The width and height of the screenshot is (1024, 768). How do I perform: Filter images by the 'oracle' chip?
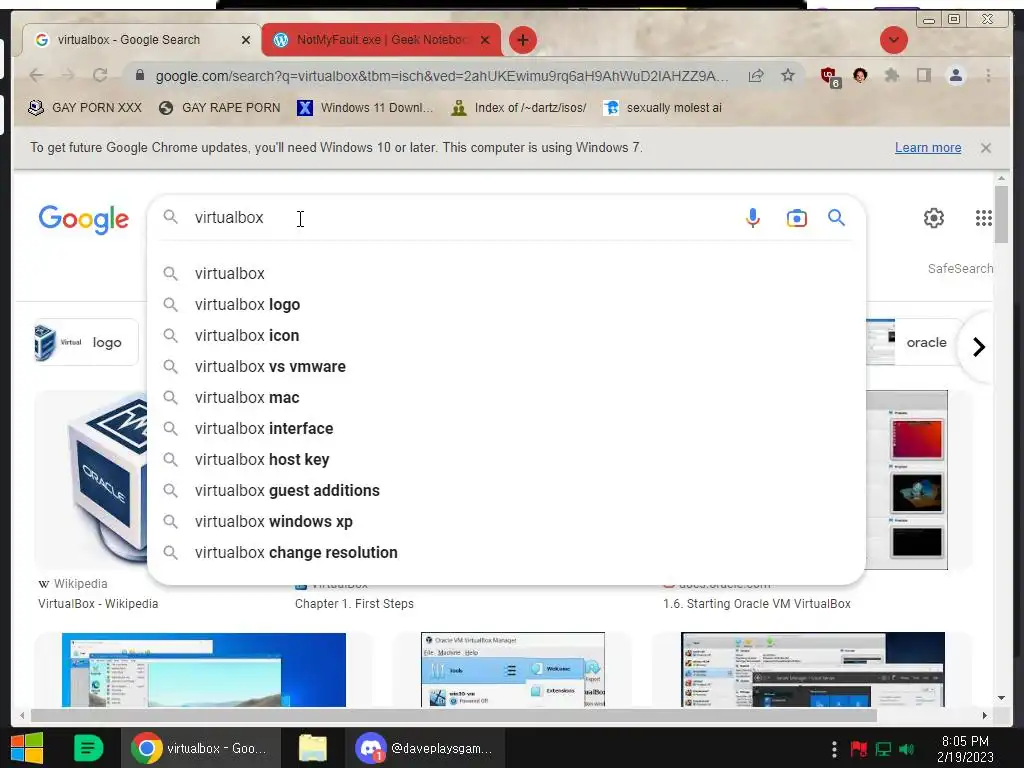pyautogui.click(x=913, y=342)
